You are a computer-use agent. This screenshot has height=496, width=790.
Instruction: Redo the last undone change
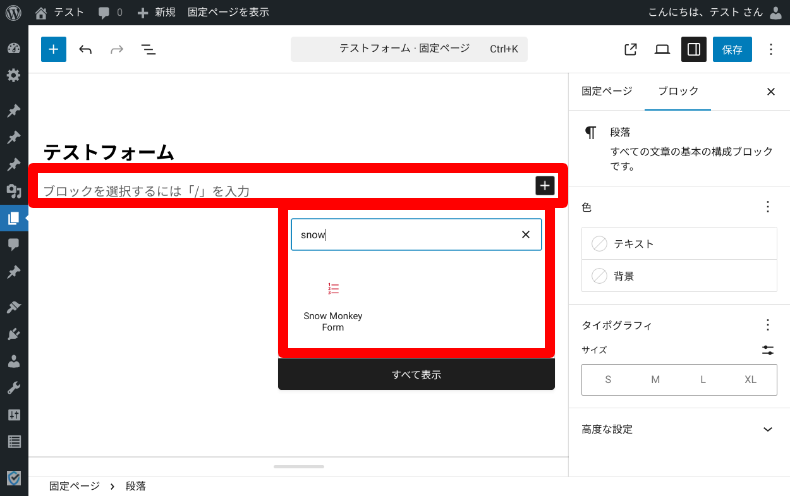tap(117, 49)
